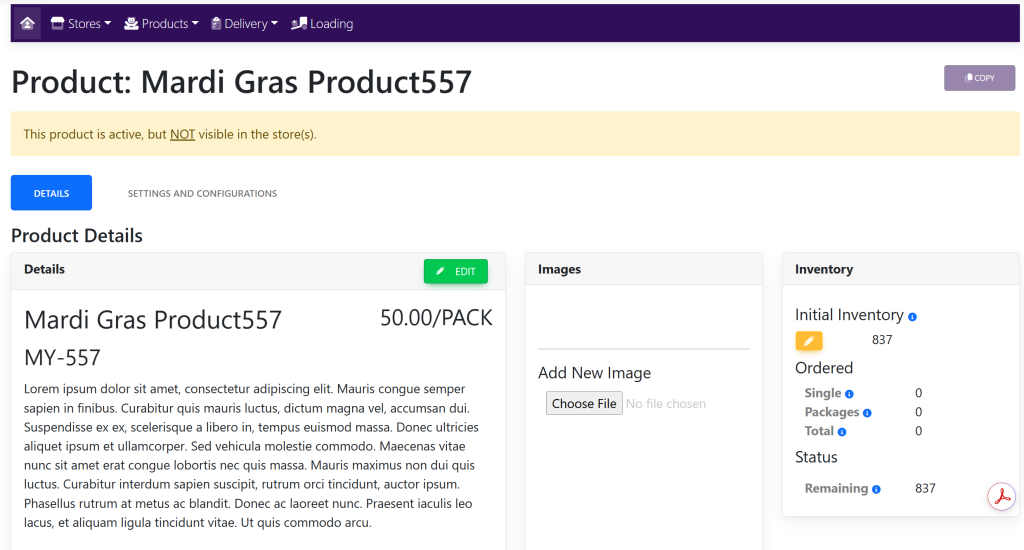This screenshot has width=1024, height=550.
Task: Click Choose File to upload image
Action: click(584, 403)
